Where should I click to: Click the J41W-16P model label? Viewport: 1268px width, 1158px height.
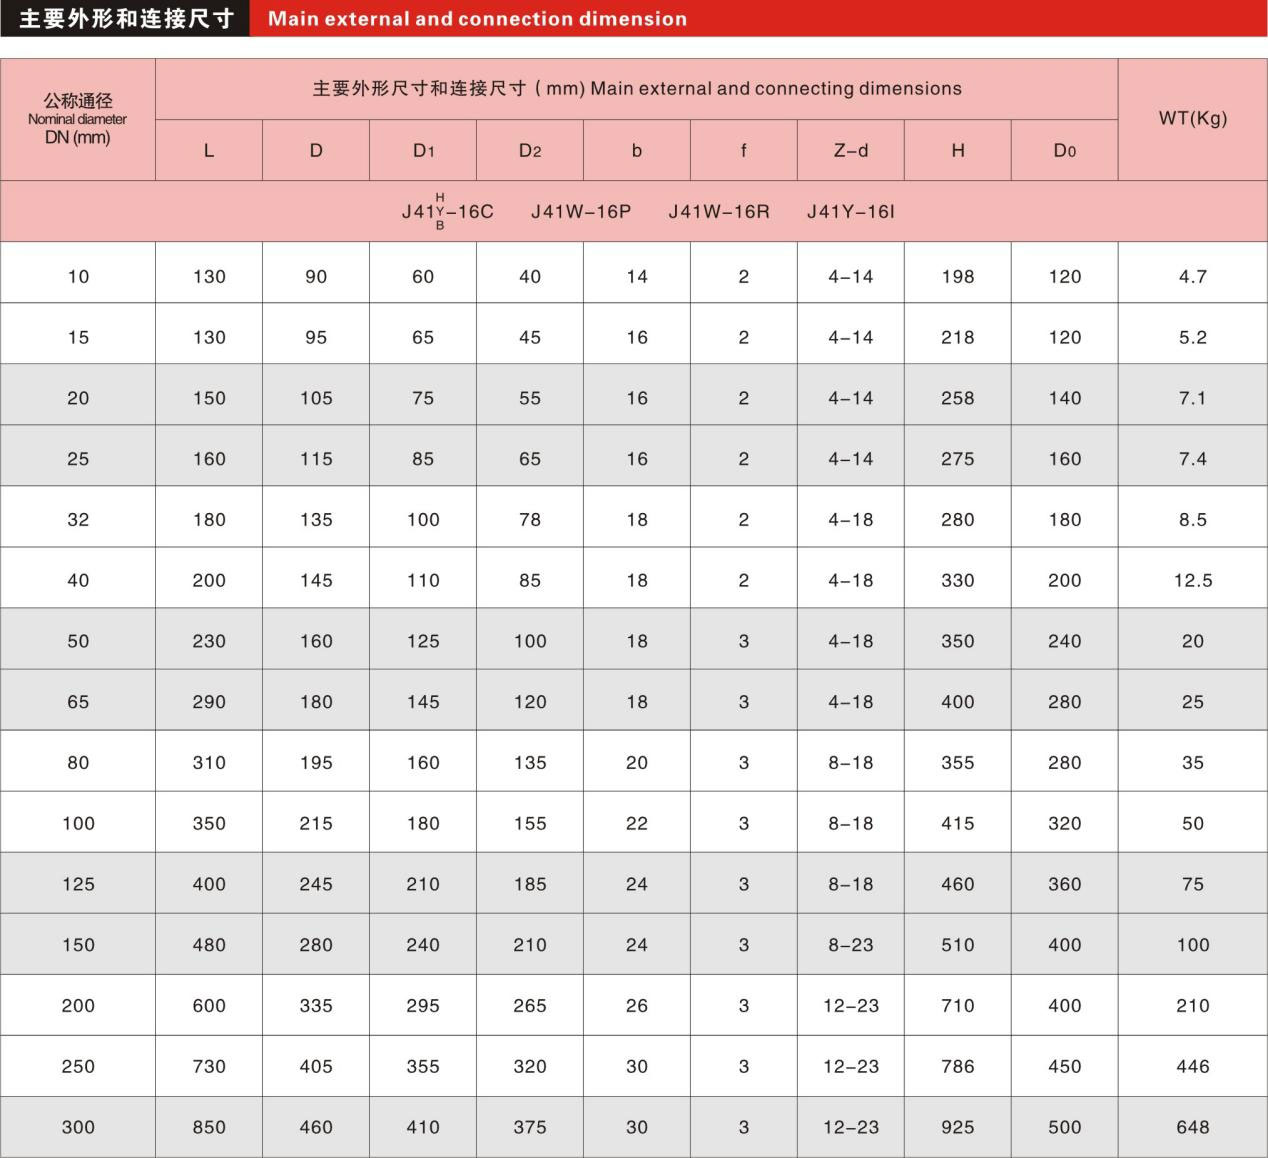click(x=581, y=211)
